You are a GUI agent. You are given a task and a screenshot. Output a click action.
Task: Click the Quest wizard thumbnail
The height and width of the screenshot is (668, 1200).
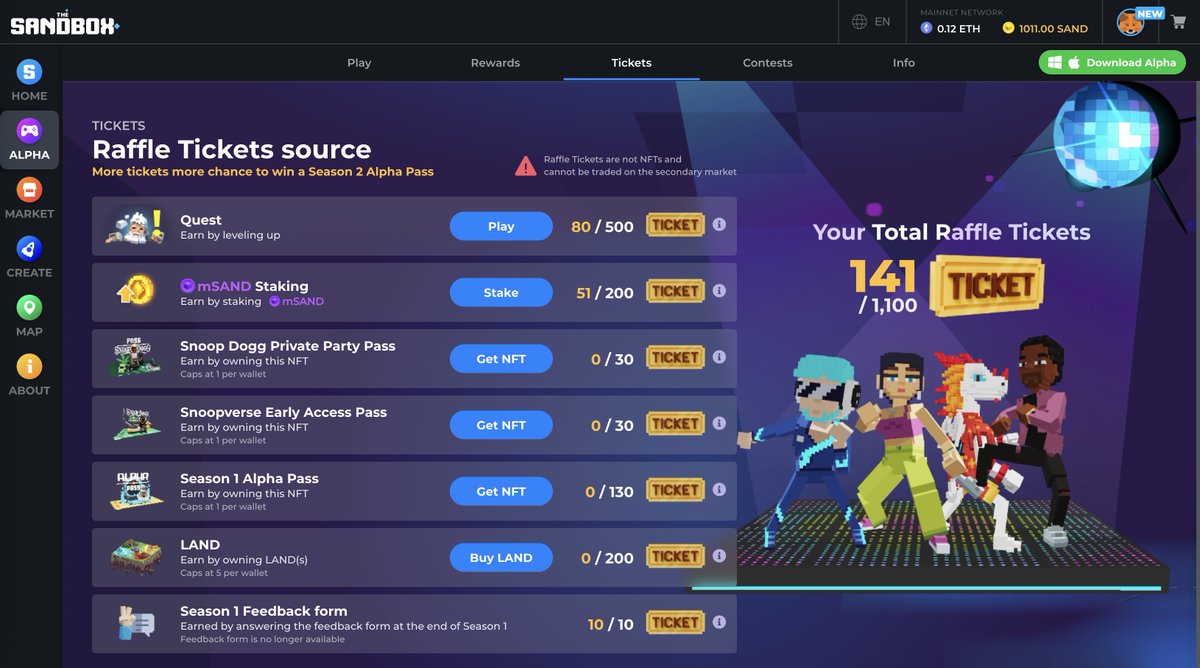pyautogui.click(x=134, y=226)
